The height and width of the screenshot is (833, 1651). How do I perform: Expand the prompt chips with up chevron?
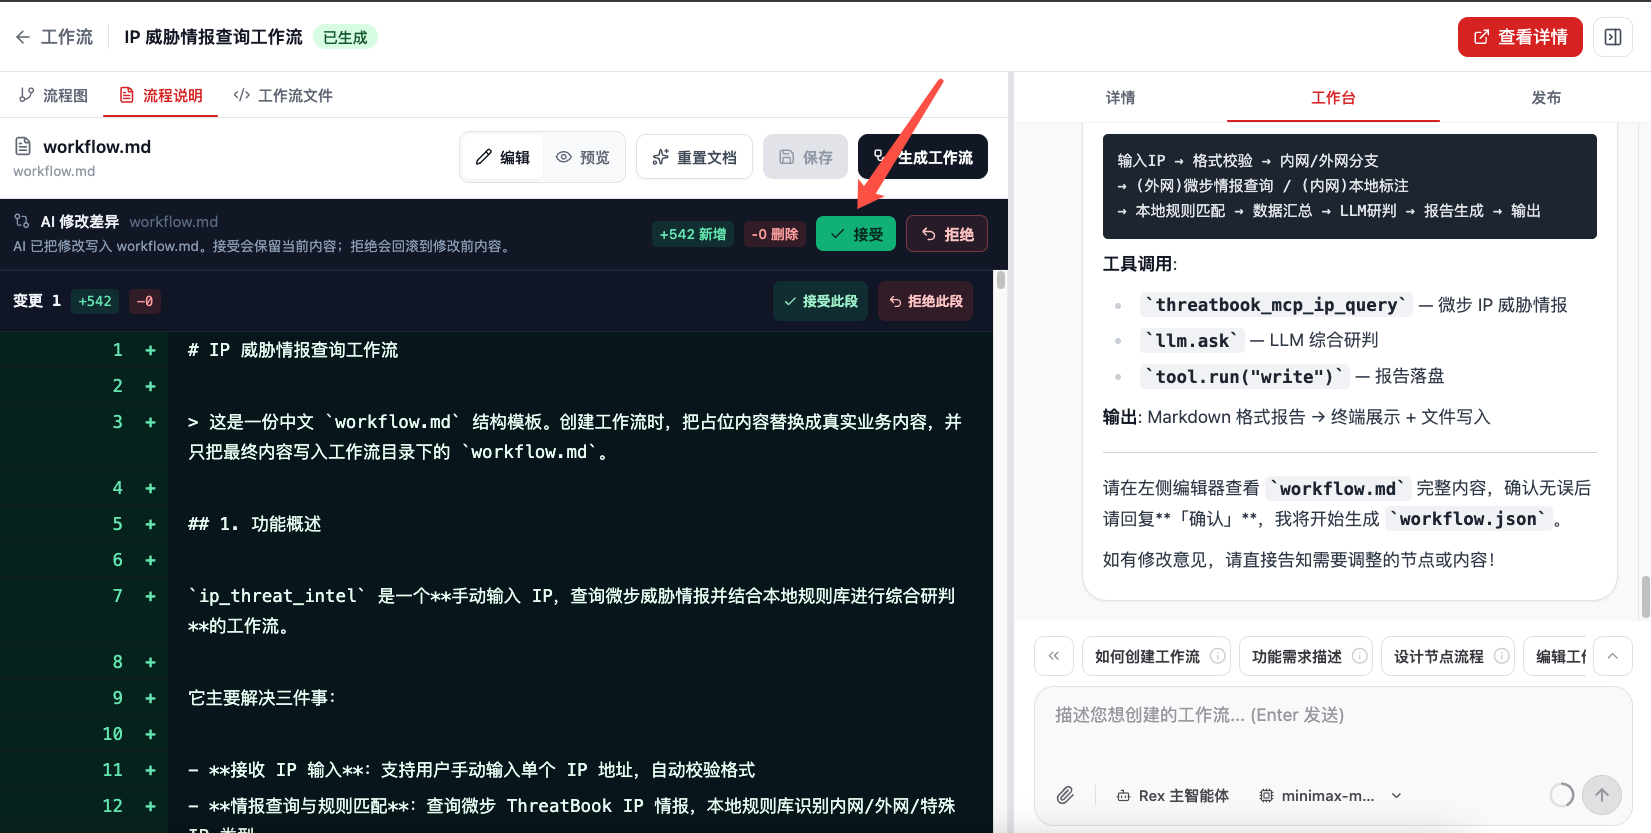coord(1613,656)
